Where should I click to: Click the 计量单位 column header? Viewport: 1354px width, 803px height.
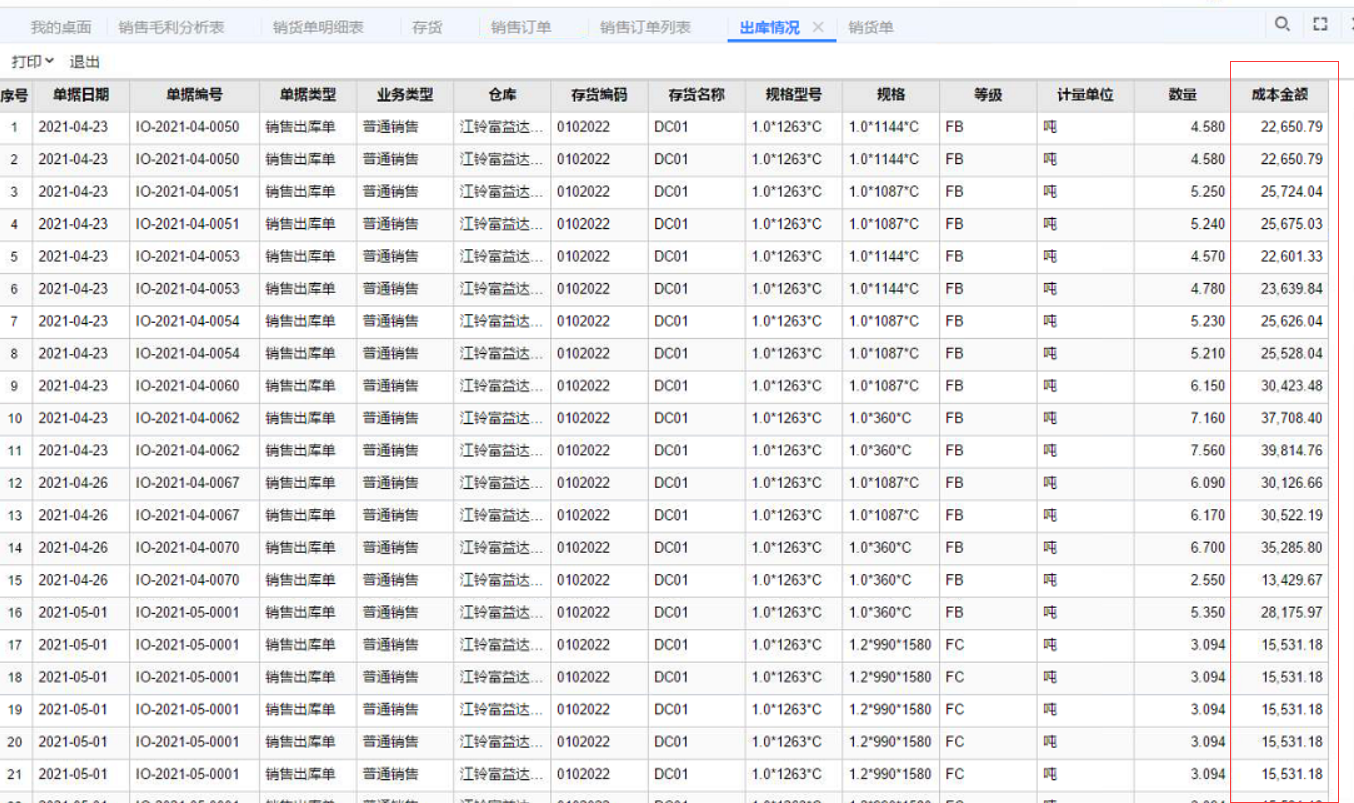(1085, 95)
